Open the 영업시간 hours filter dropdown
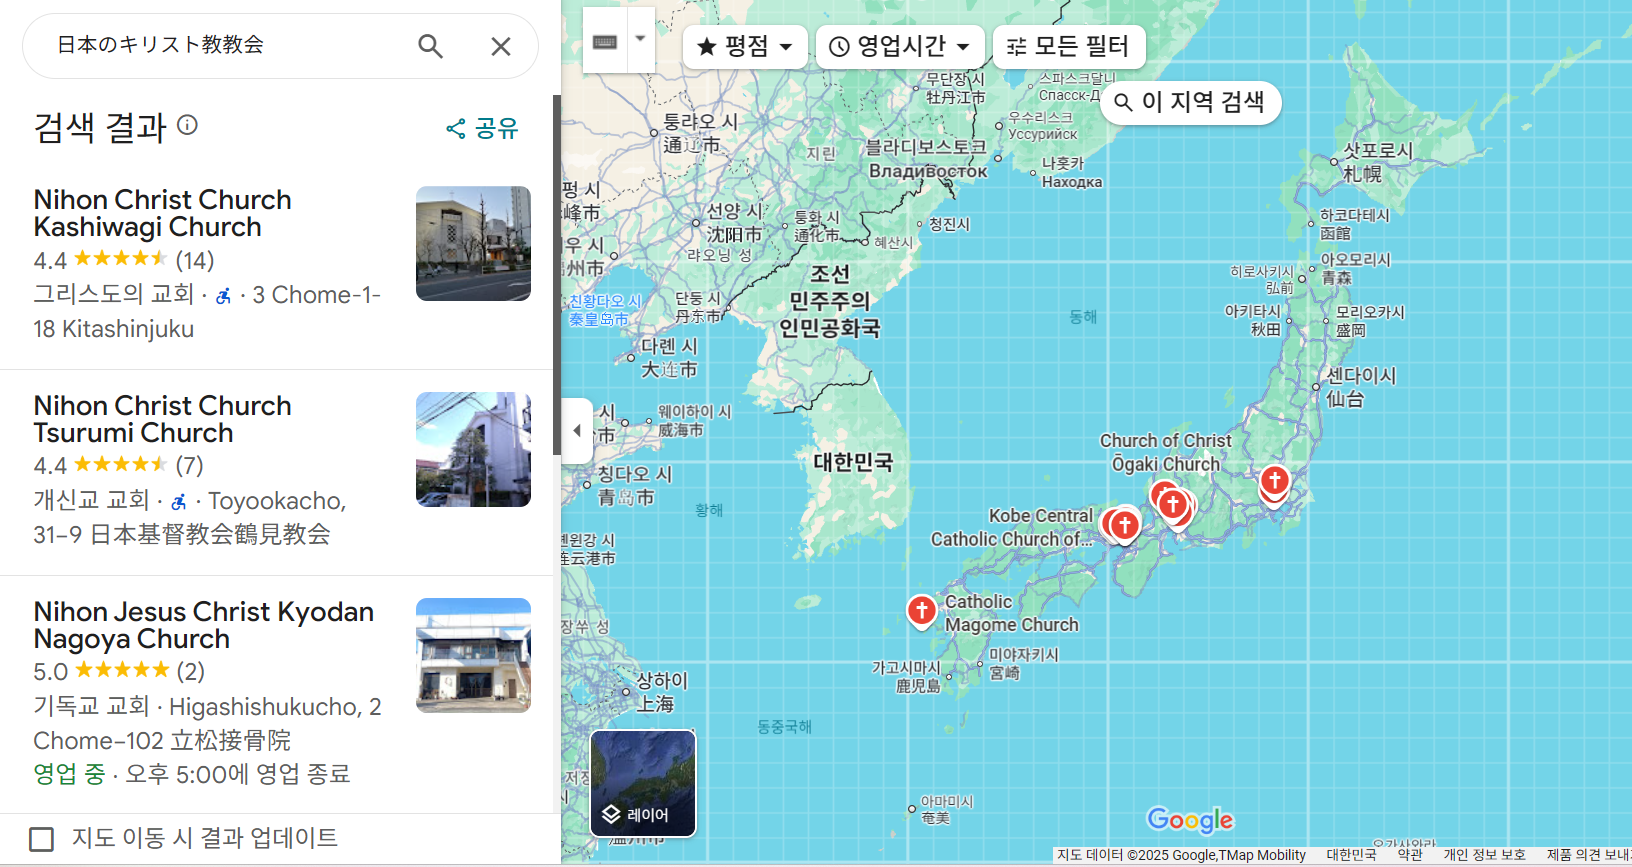This screenshot has height=867, width=1632. [900, 47]
